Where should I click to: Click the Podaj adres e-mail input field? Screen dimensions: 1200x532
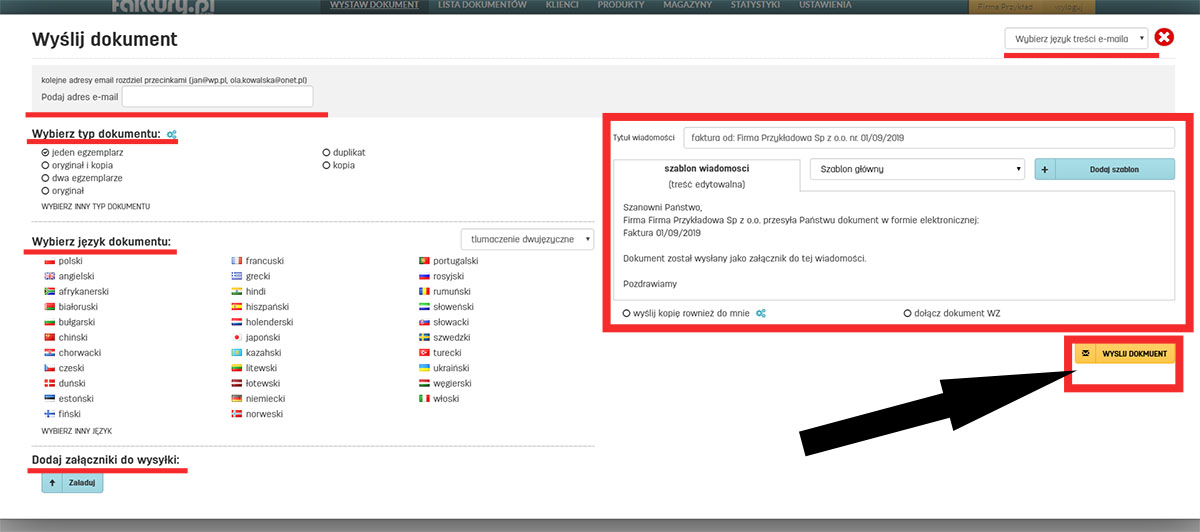pyautogui.click(x=217, y=96)
